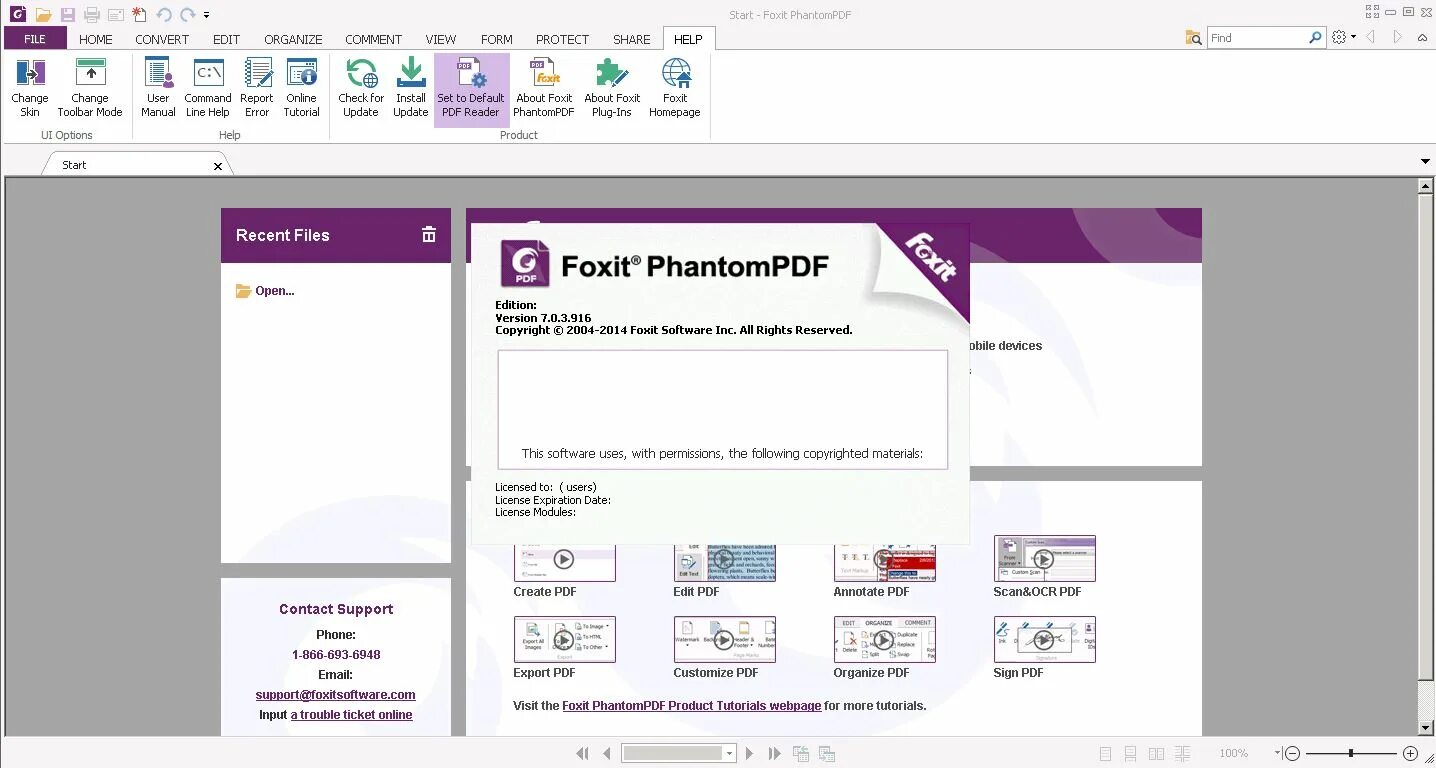Image resolution: width=1436 pixels, height=768 pixels.
Task: Click the vertical scrollbar down arrow
Action: (x=1426, y=729)
